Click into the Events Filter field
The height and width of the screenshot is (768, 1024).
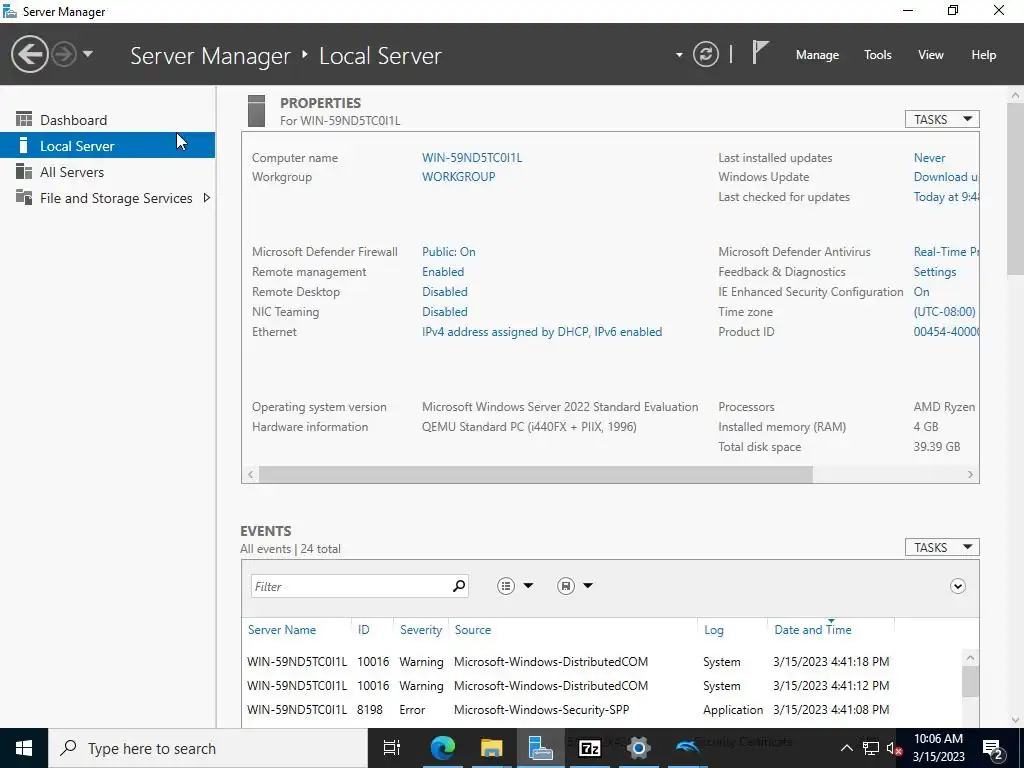click(351, 586)
